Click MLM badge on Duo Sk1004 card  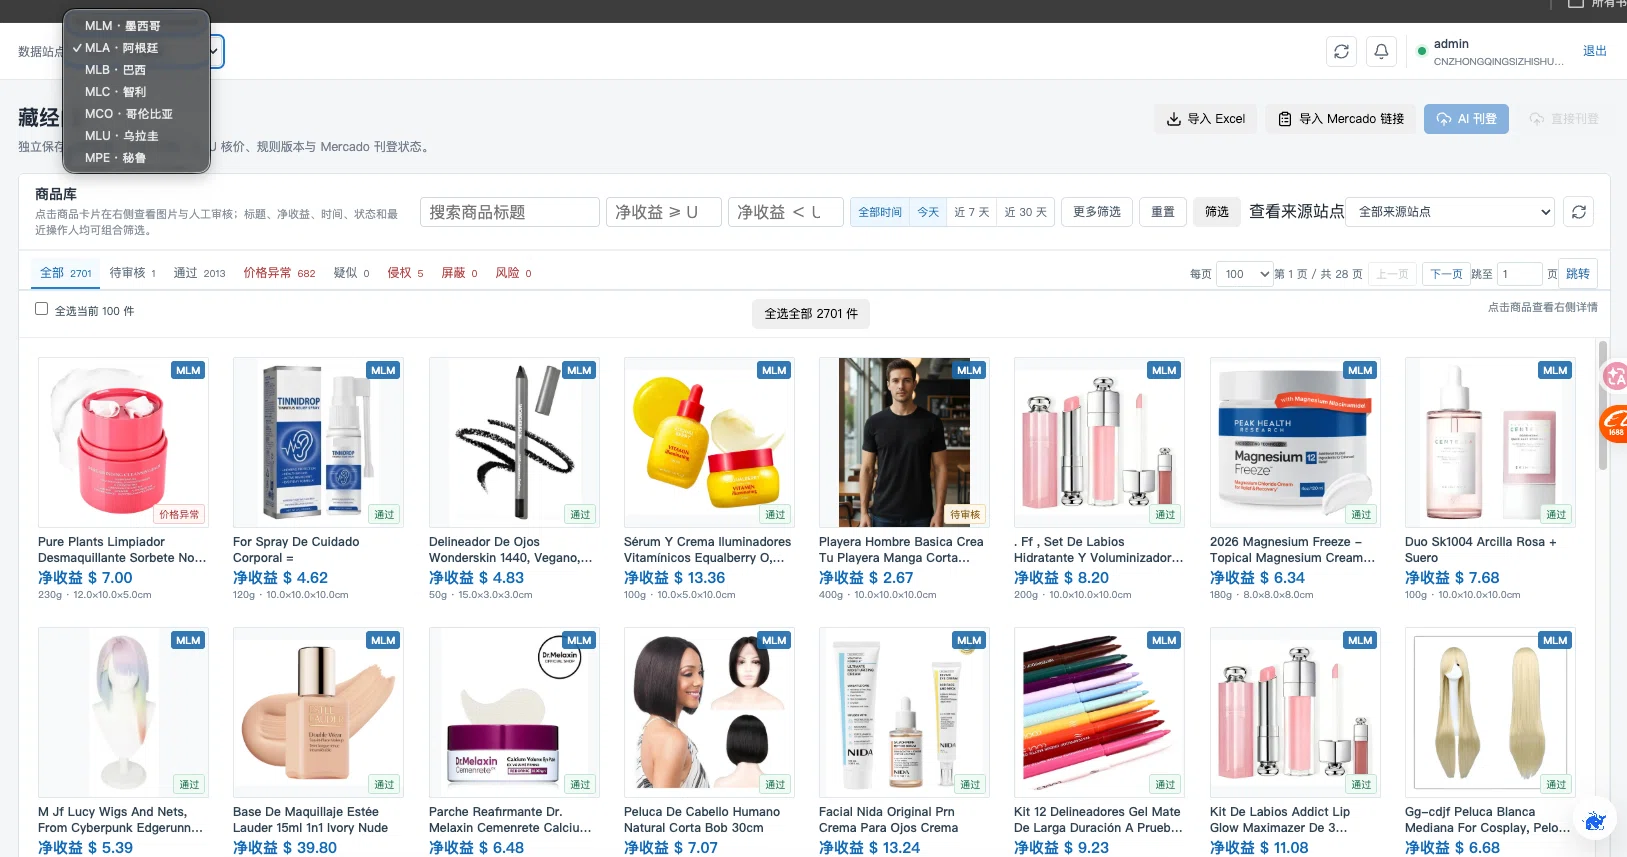1555,370
